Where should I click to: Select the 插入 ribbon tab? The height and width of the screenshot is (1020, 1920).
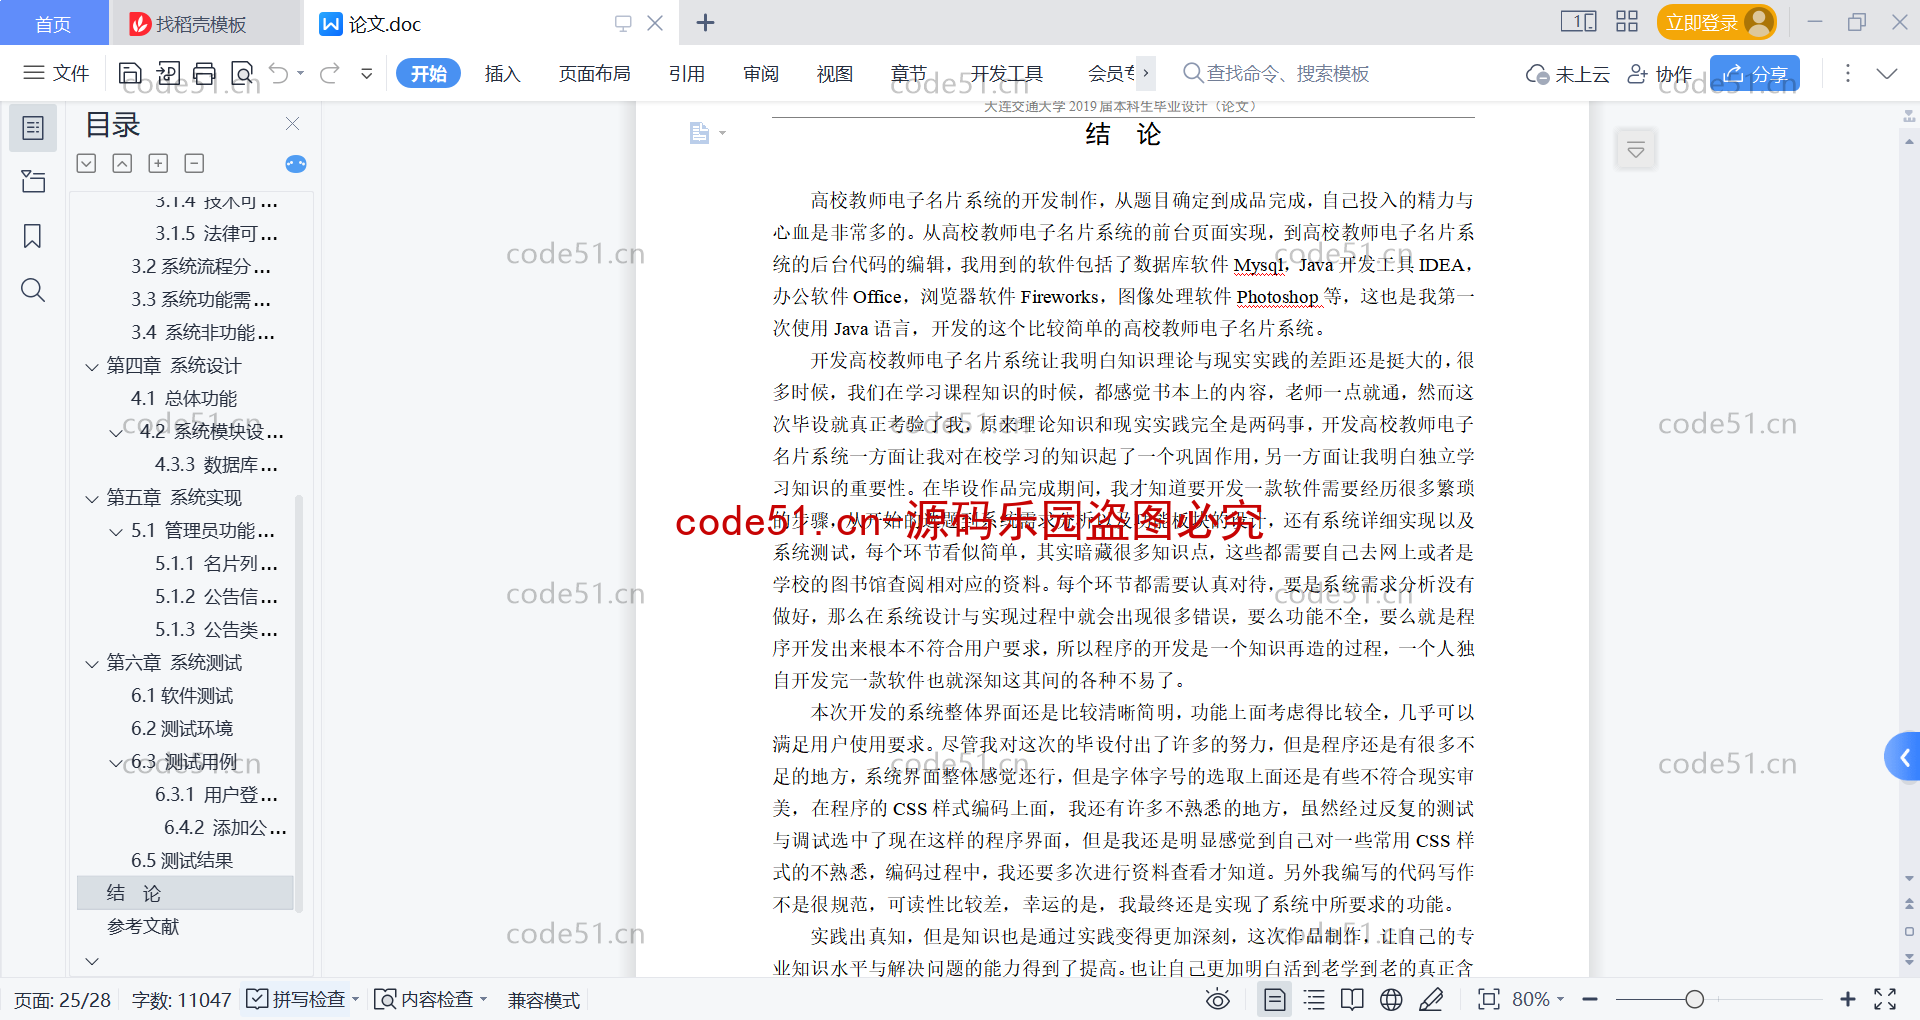pyautogui.click(x=502, y=73)
